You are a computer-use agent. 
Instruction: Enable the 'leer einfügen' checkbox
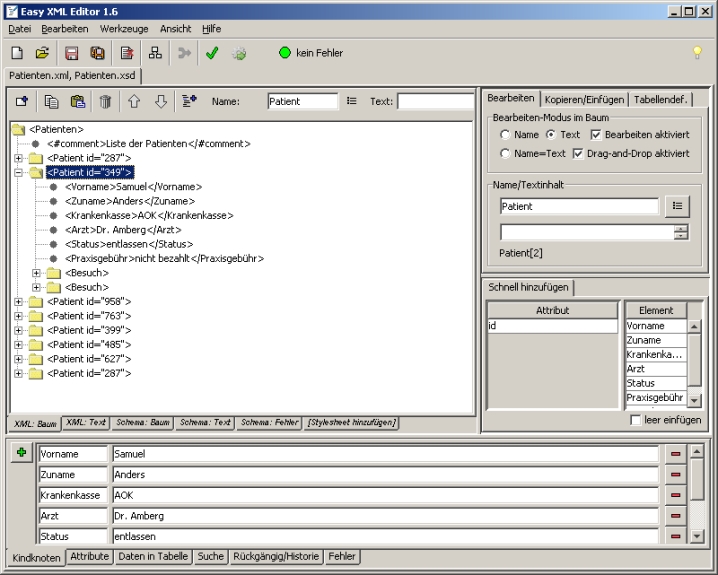pos(636,421)
